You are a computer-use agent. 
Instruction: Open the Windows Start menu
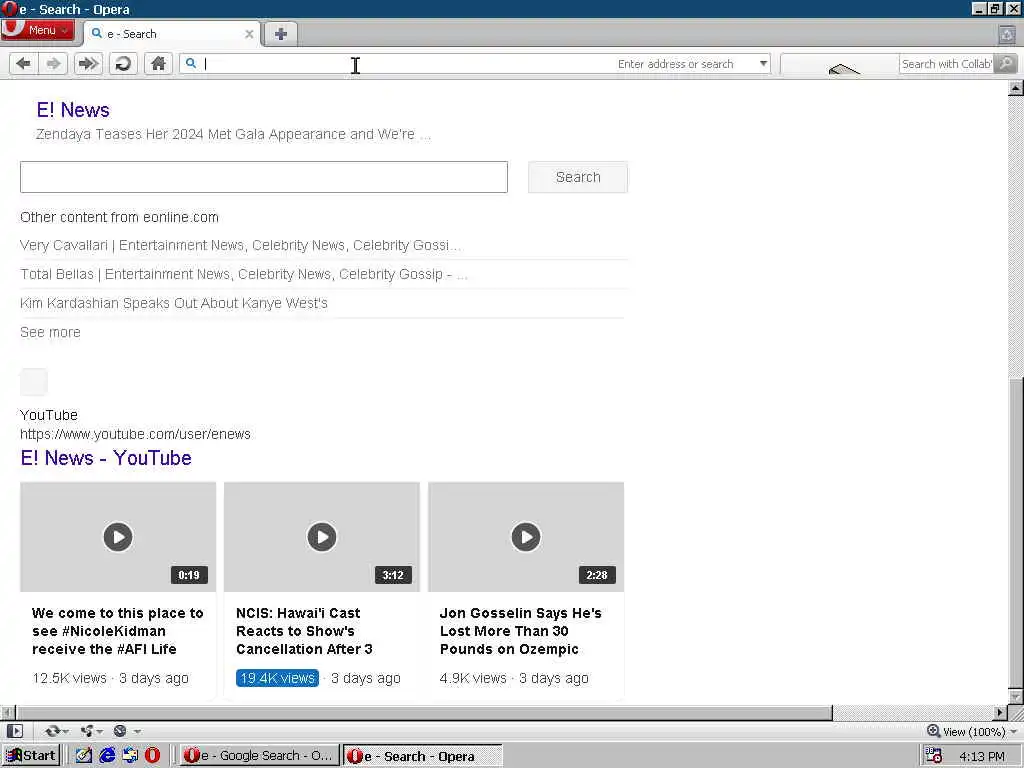31,756
